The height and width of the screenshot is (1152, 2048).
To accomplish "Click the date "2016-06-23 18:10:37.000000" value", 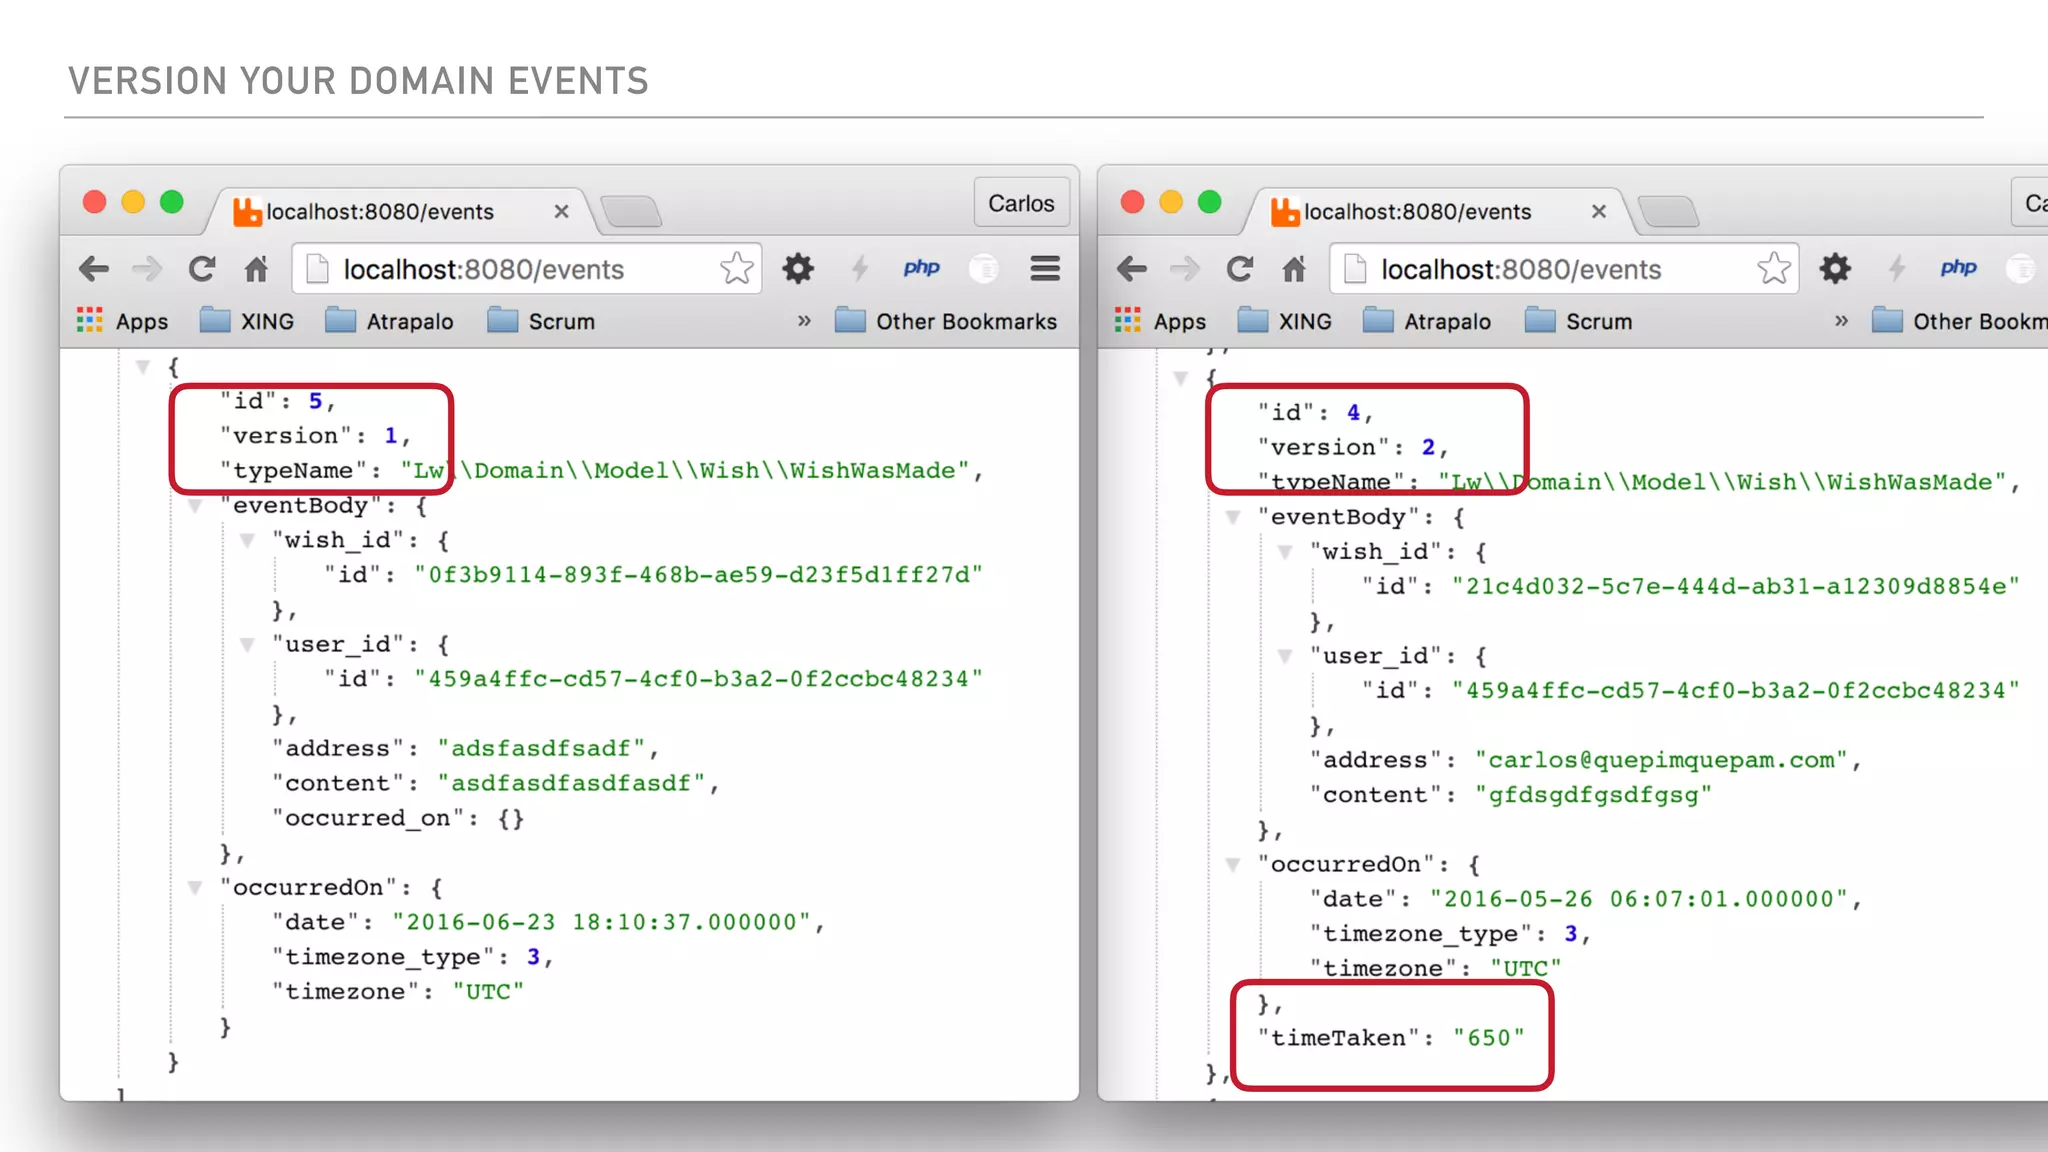I will coord(601,922).
